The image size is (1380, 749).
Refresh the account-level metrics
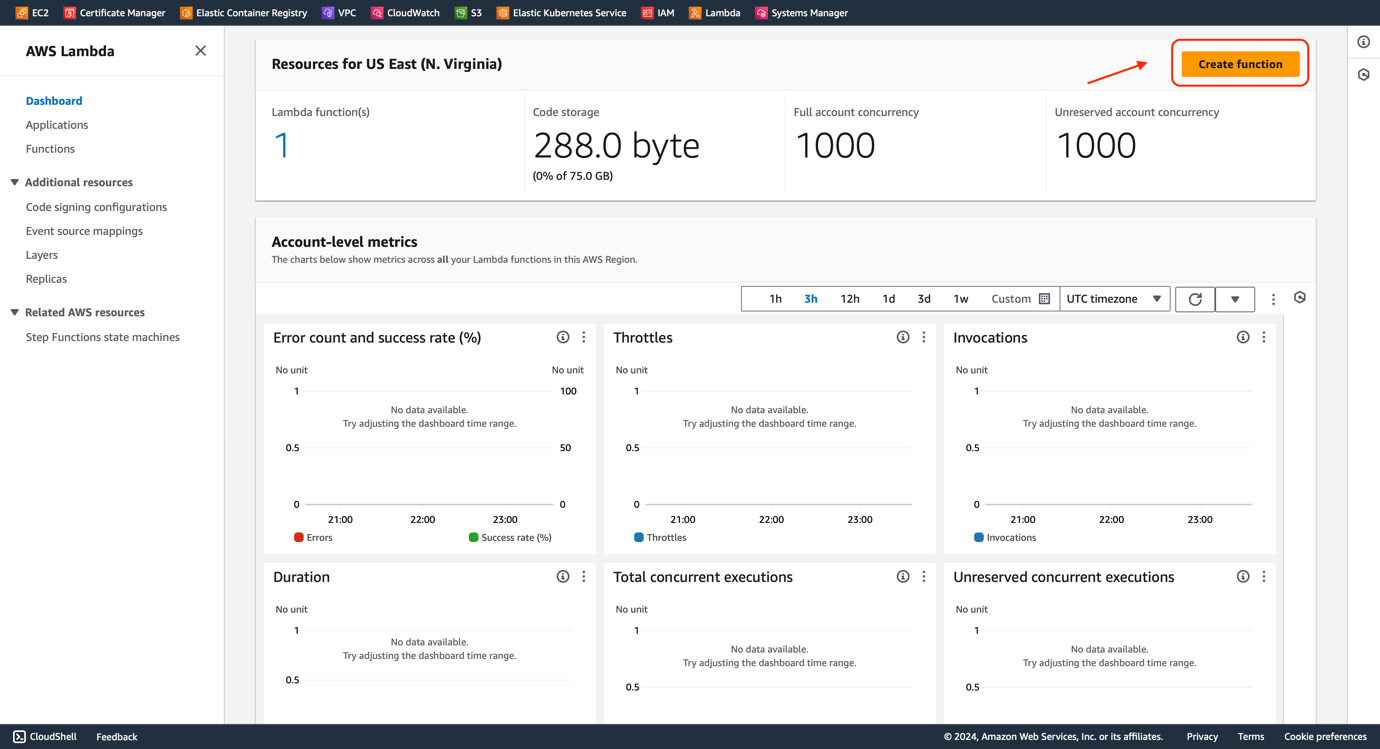pyautogui.click(x=1195, y=299)
